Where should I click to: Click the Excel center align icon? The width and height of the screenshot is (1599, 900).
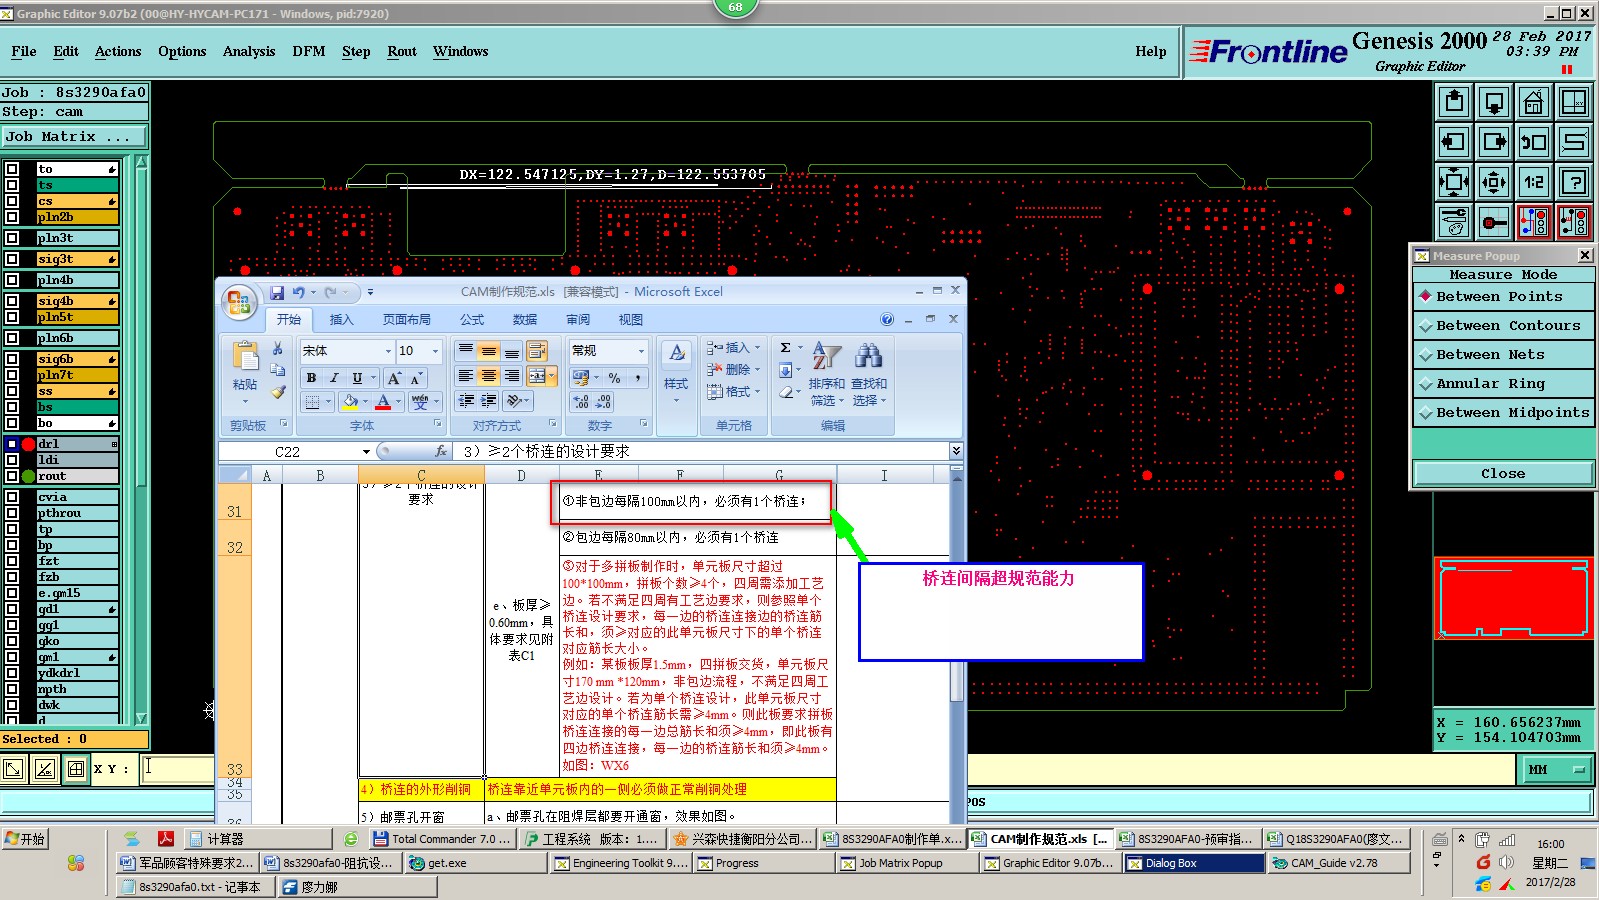(x=488, y=376)
